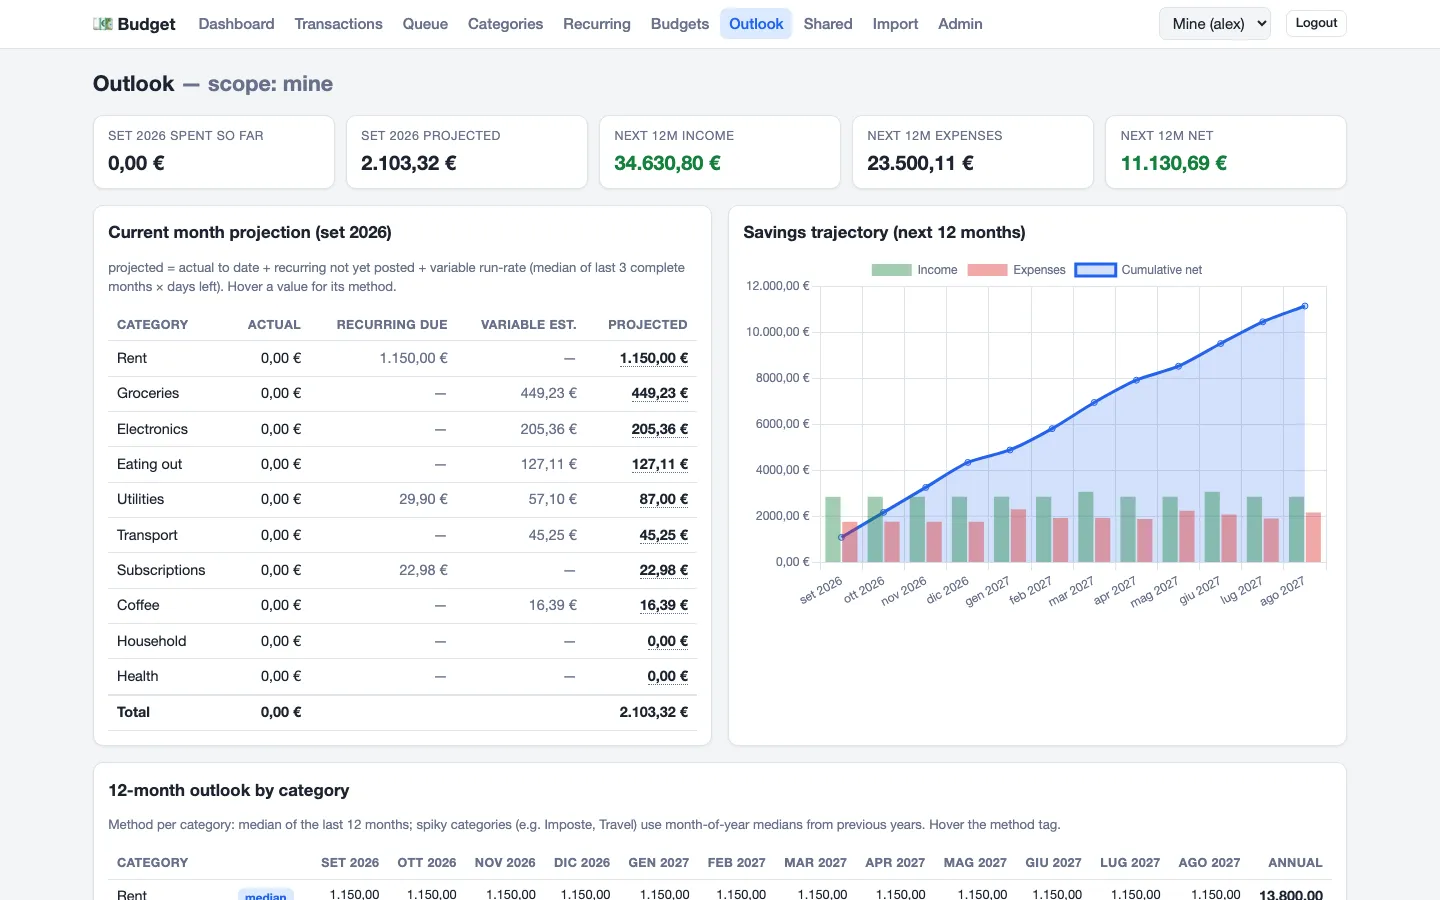The height and width of the screenshot is (900, 1440).
Task: Click the Utilities recurring due 29,90 €
Action: (423, 499)
